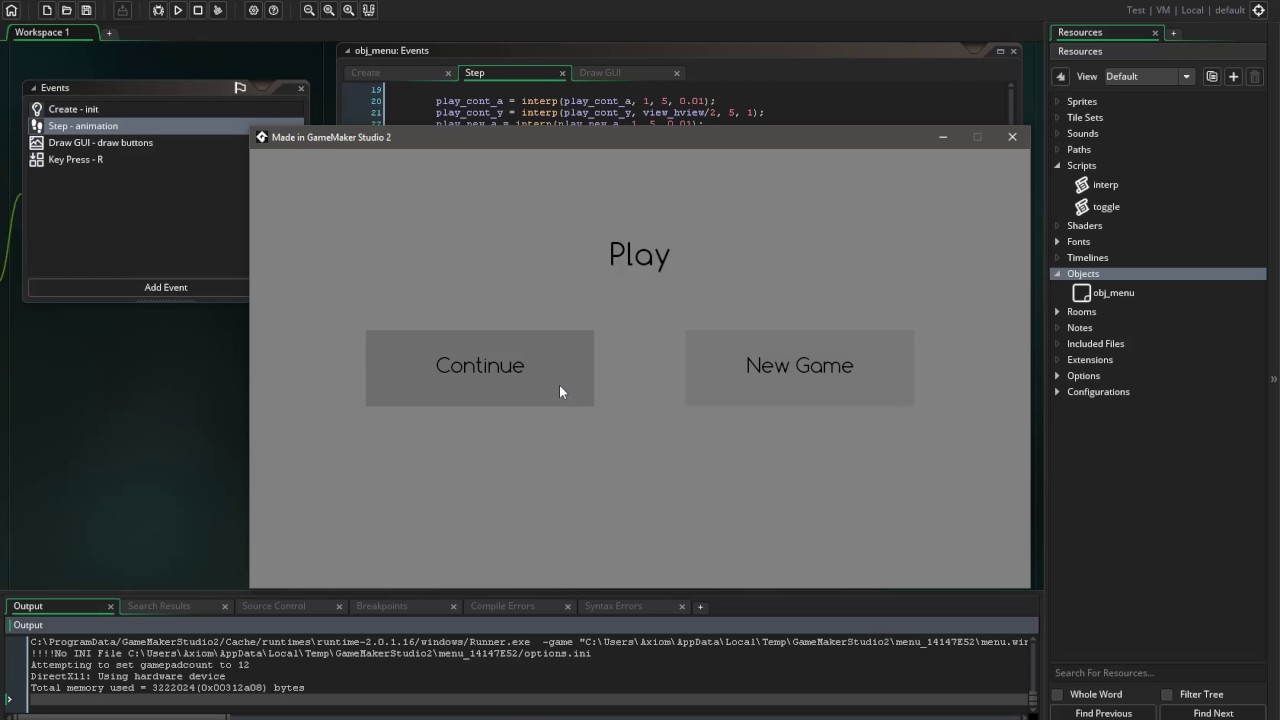1280x720 pixels.
Task: Open a project via folder icon
Action: (67, 10)
